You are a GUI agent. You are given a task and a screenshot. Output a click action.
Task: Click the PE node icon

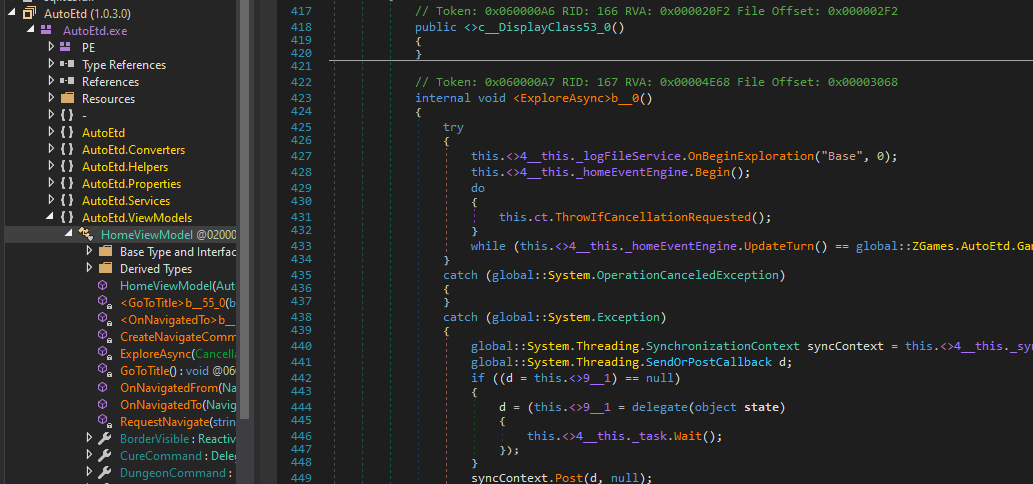(68, 48)
